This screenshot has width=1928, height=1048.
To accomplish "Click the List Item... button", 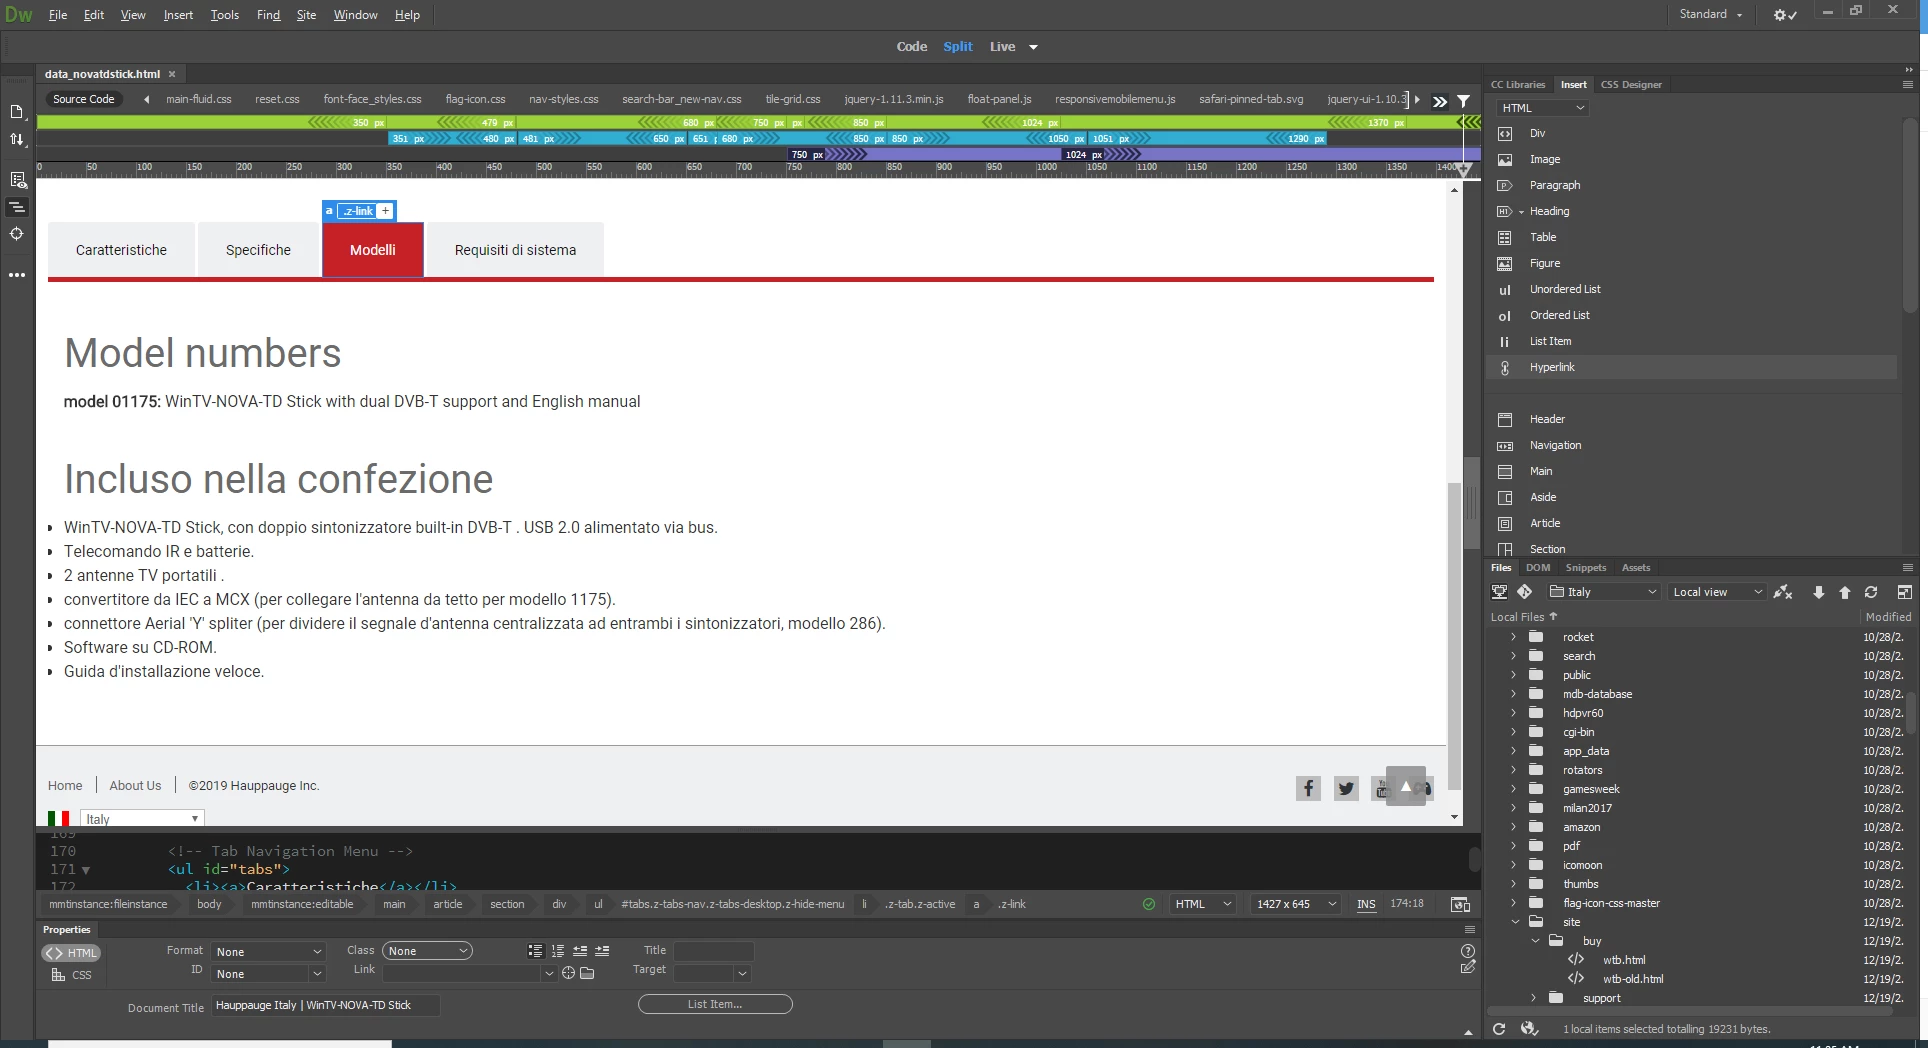I will pos(715,1004).
